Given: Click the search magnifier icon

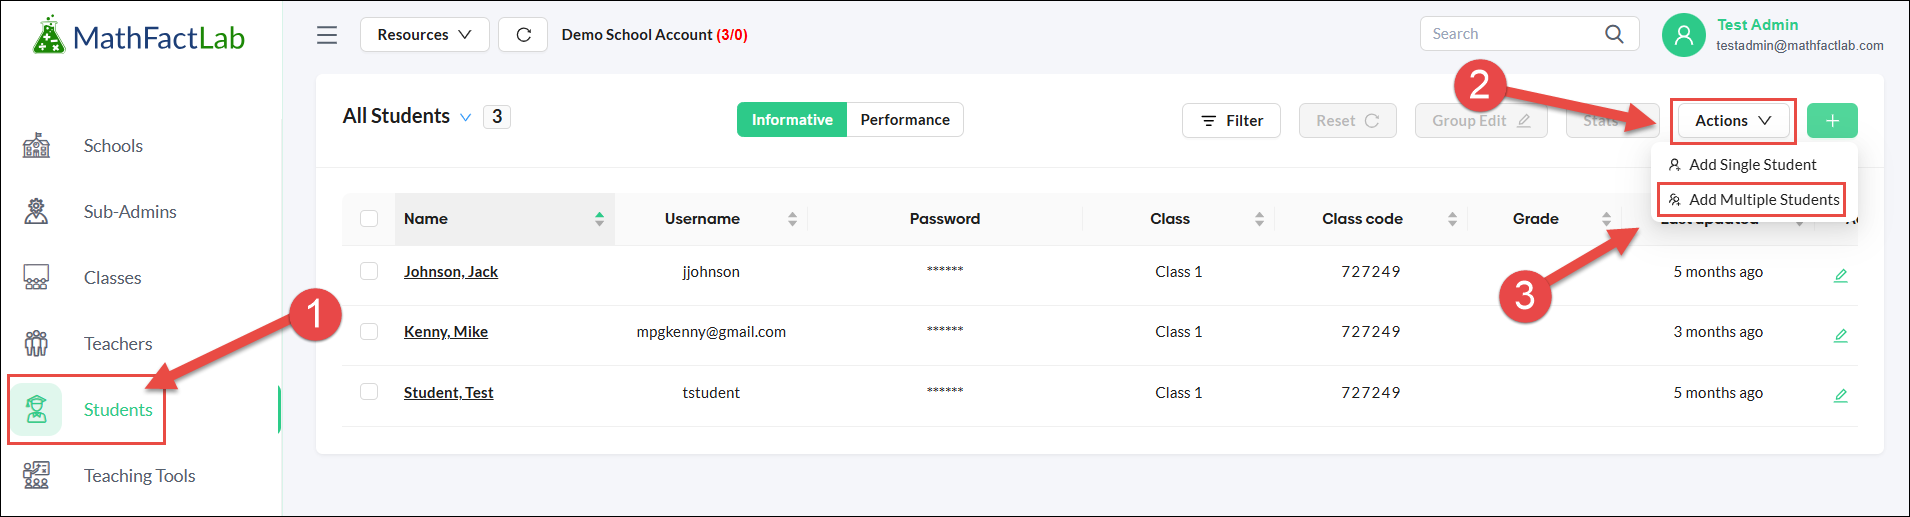Looking at the screenshot, I should (x=1614, y=34).
